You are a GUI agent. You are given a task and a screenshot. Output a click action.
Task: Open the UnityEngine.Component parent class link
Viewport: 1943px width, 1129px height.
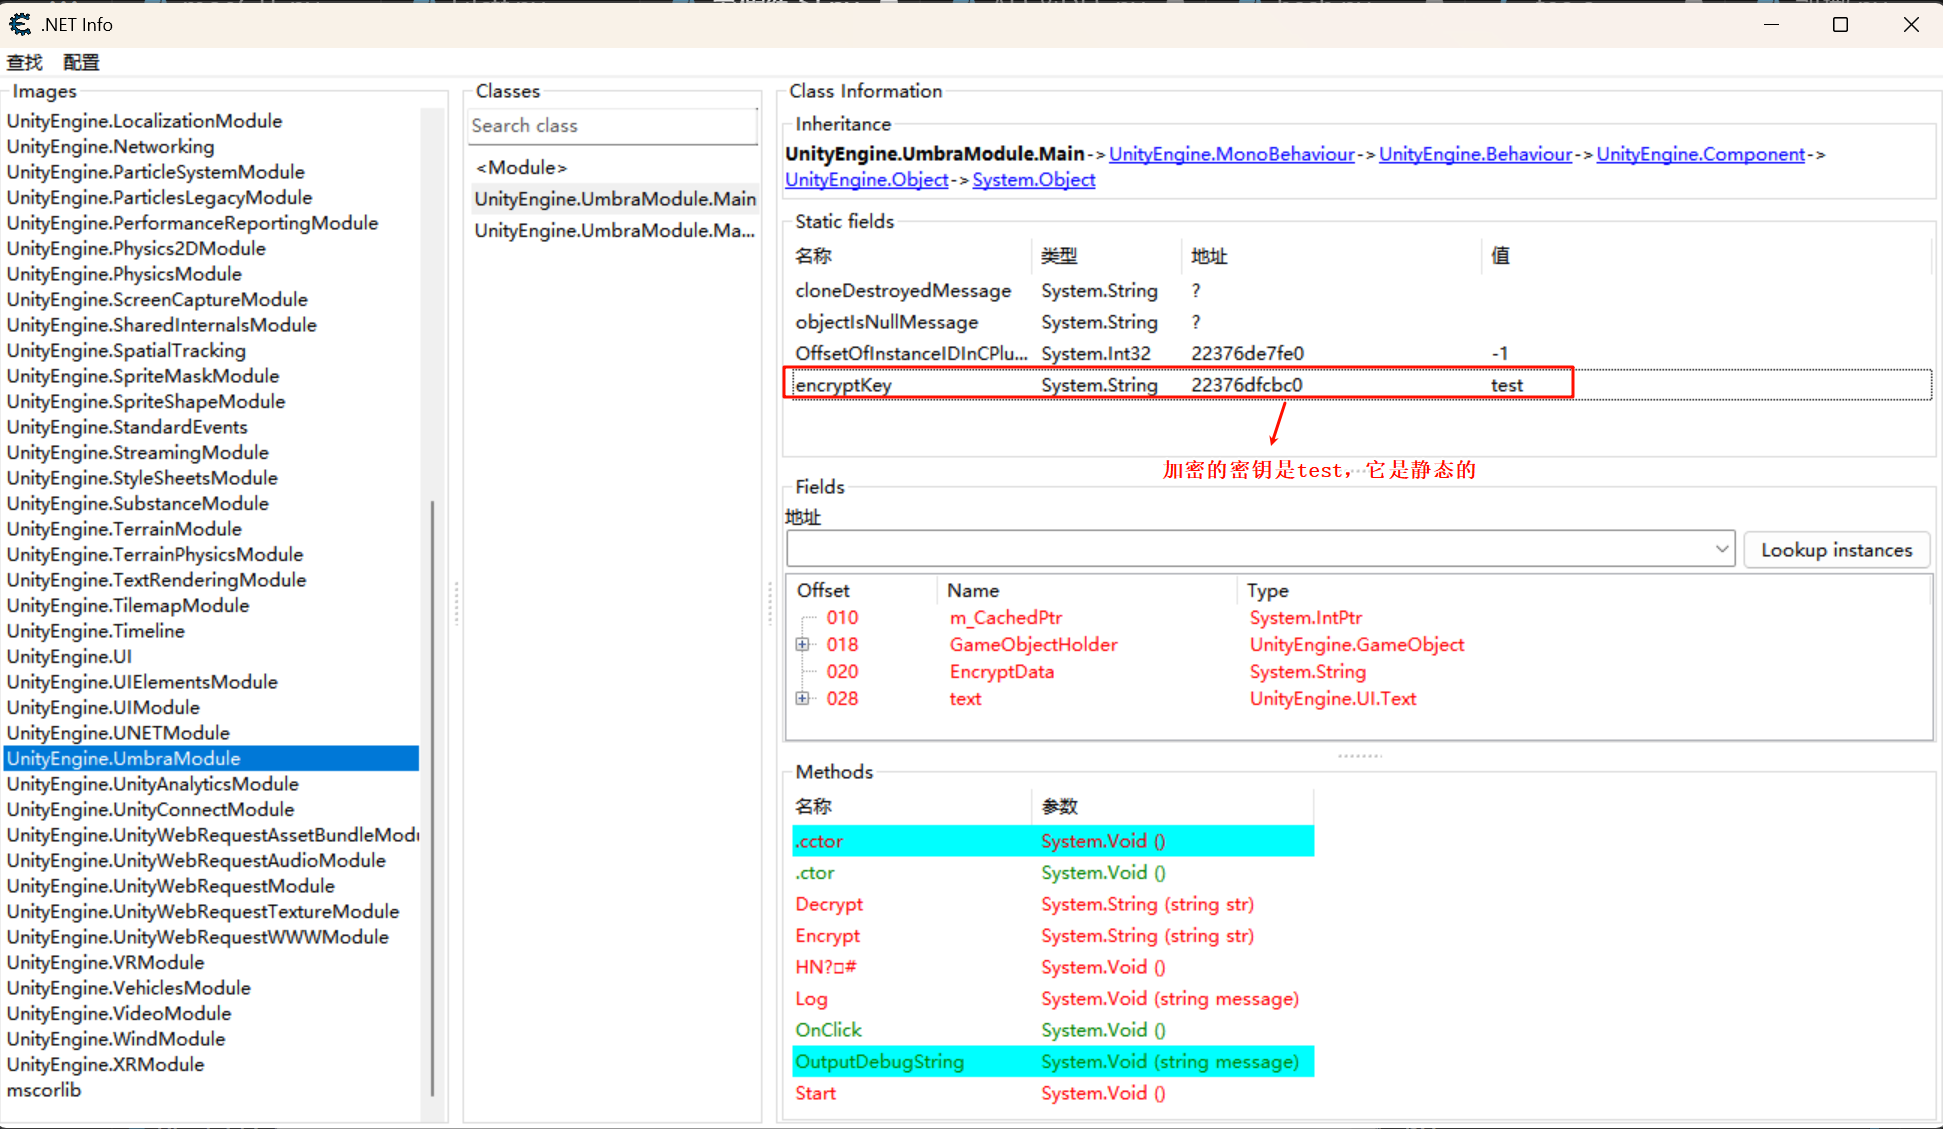tap(1700, 154)
